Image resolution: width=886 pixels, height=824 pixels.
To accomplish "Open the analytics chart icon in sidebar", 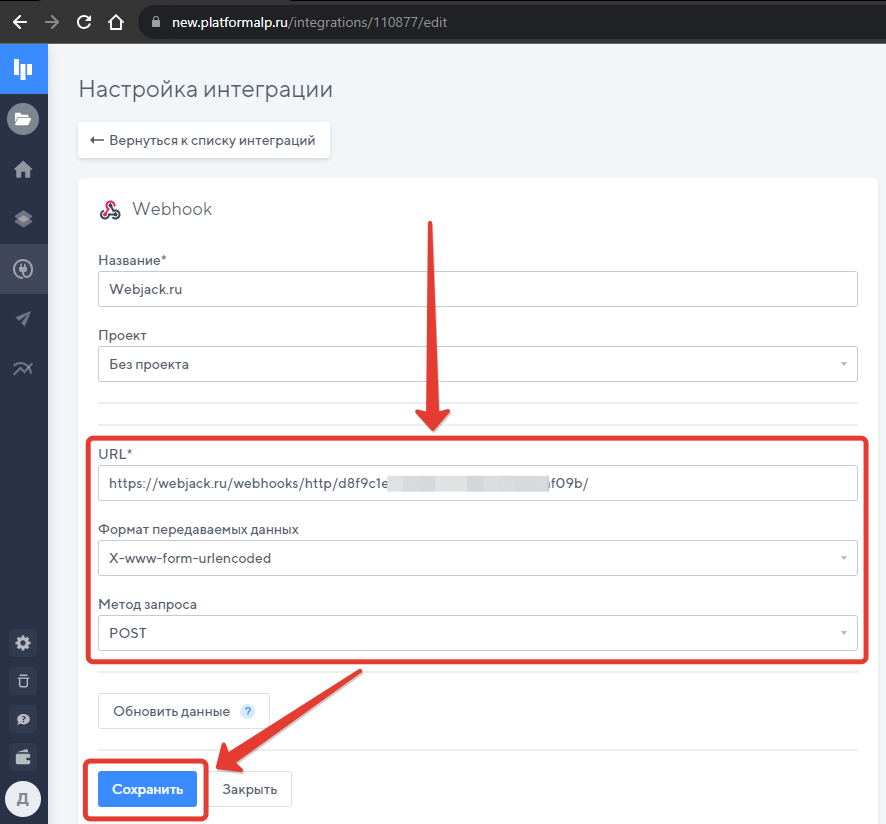I will point(23,368).
